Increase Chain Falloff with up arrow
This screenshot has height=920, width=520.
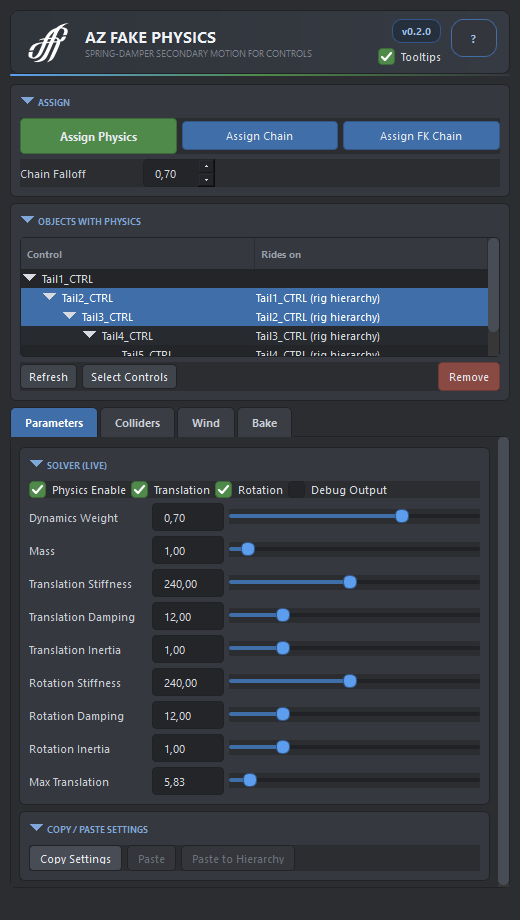[x=206, y=167]
